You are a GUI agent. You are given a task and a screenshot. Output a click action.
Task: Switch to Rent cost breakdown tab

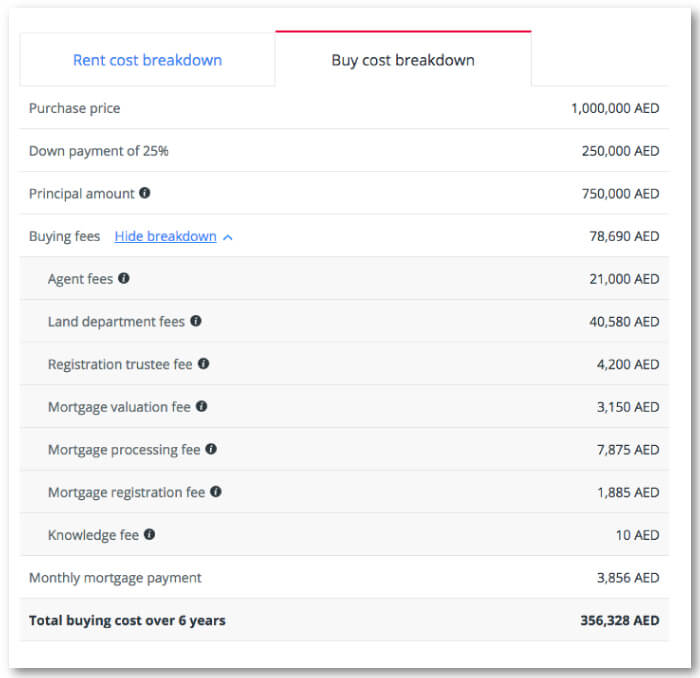[147, 60]
